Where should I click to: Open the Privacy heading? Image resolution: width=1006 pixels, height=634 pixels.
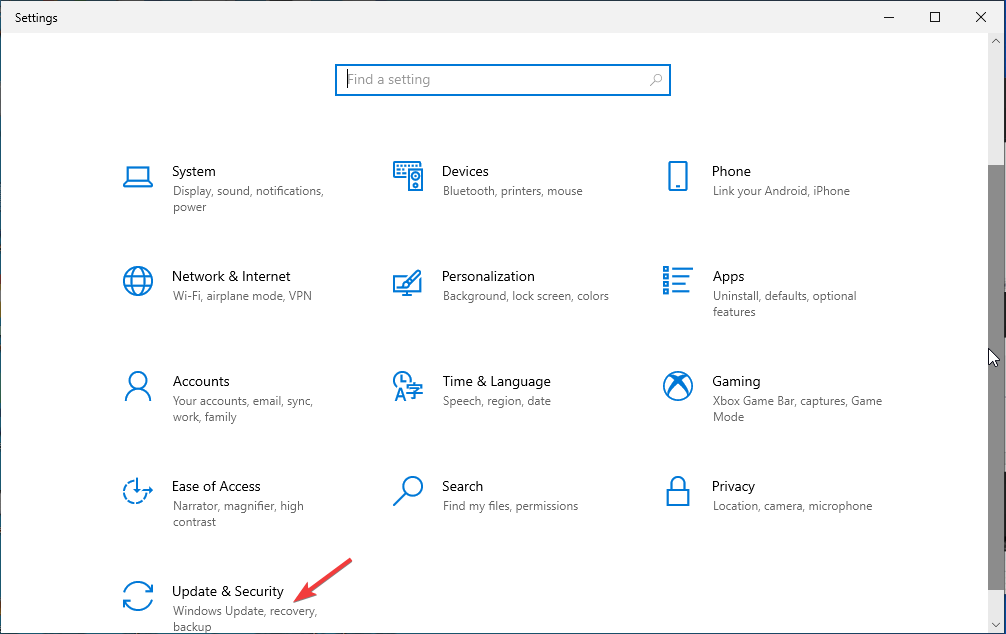pos(733,486)
